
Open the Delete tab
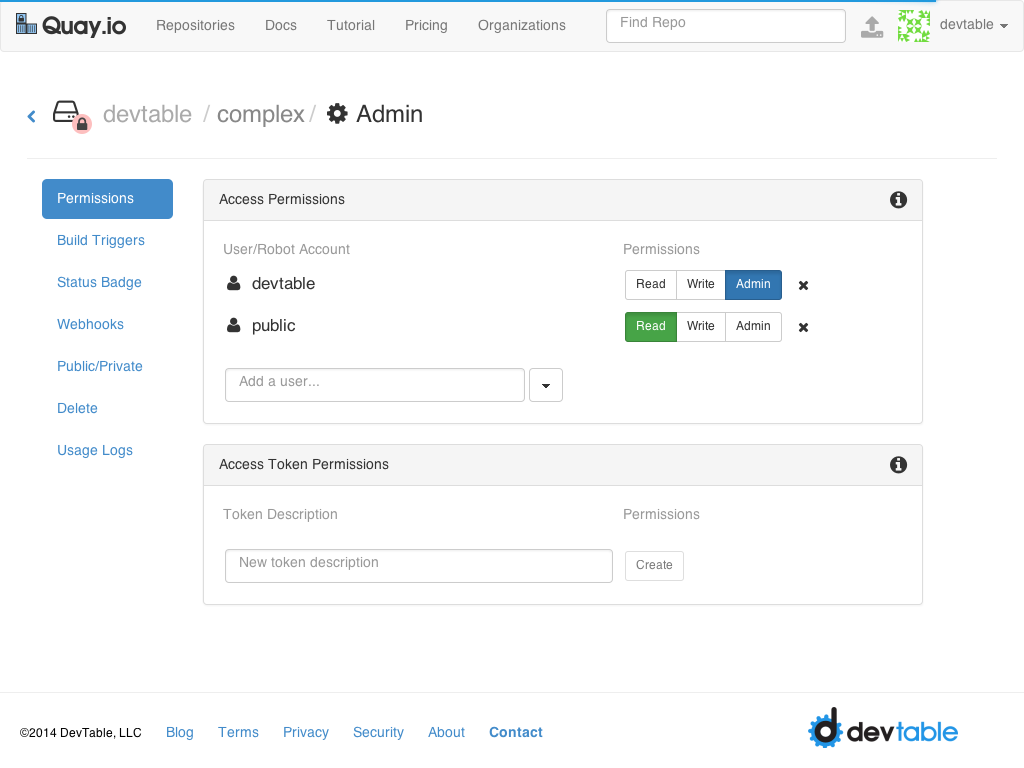[77, 408]
